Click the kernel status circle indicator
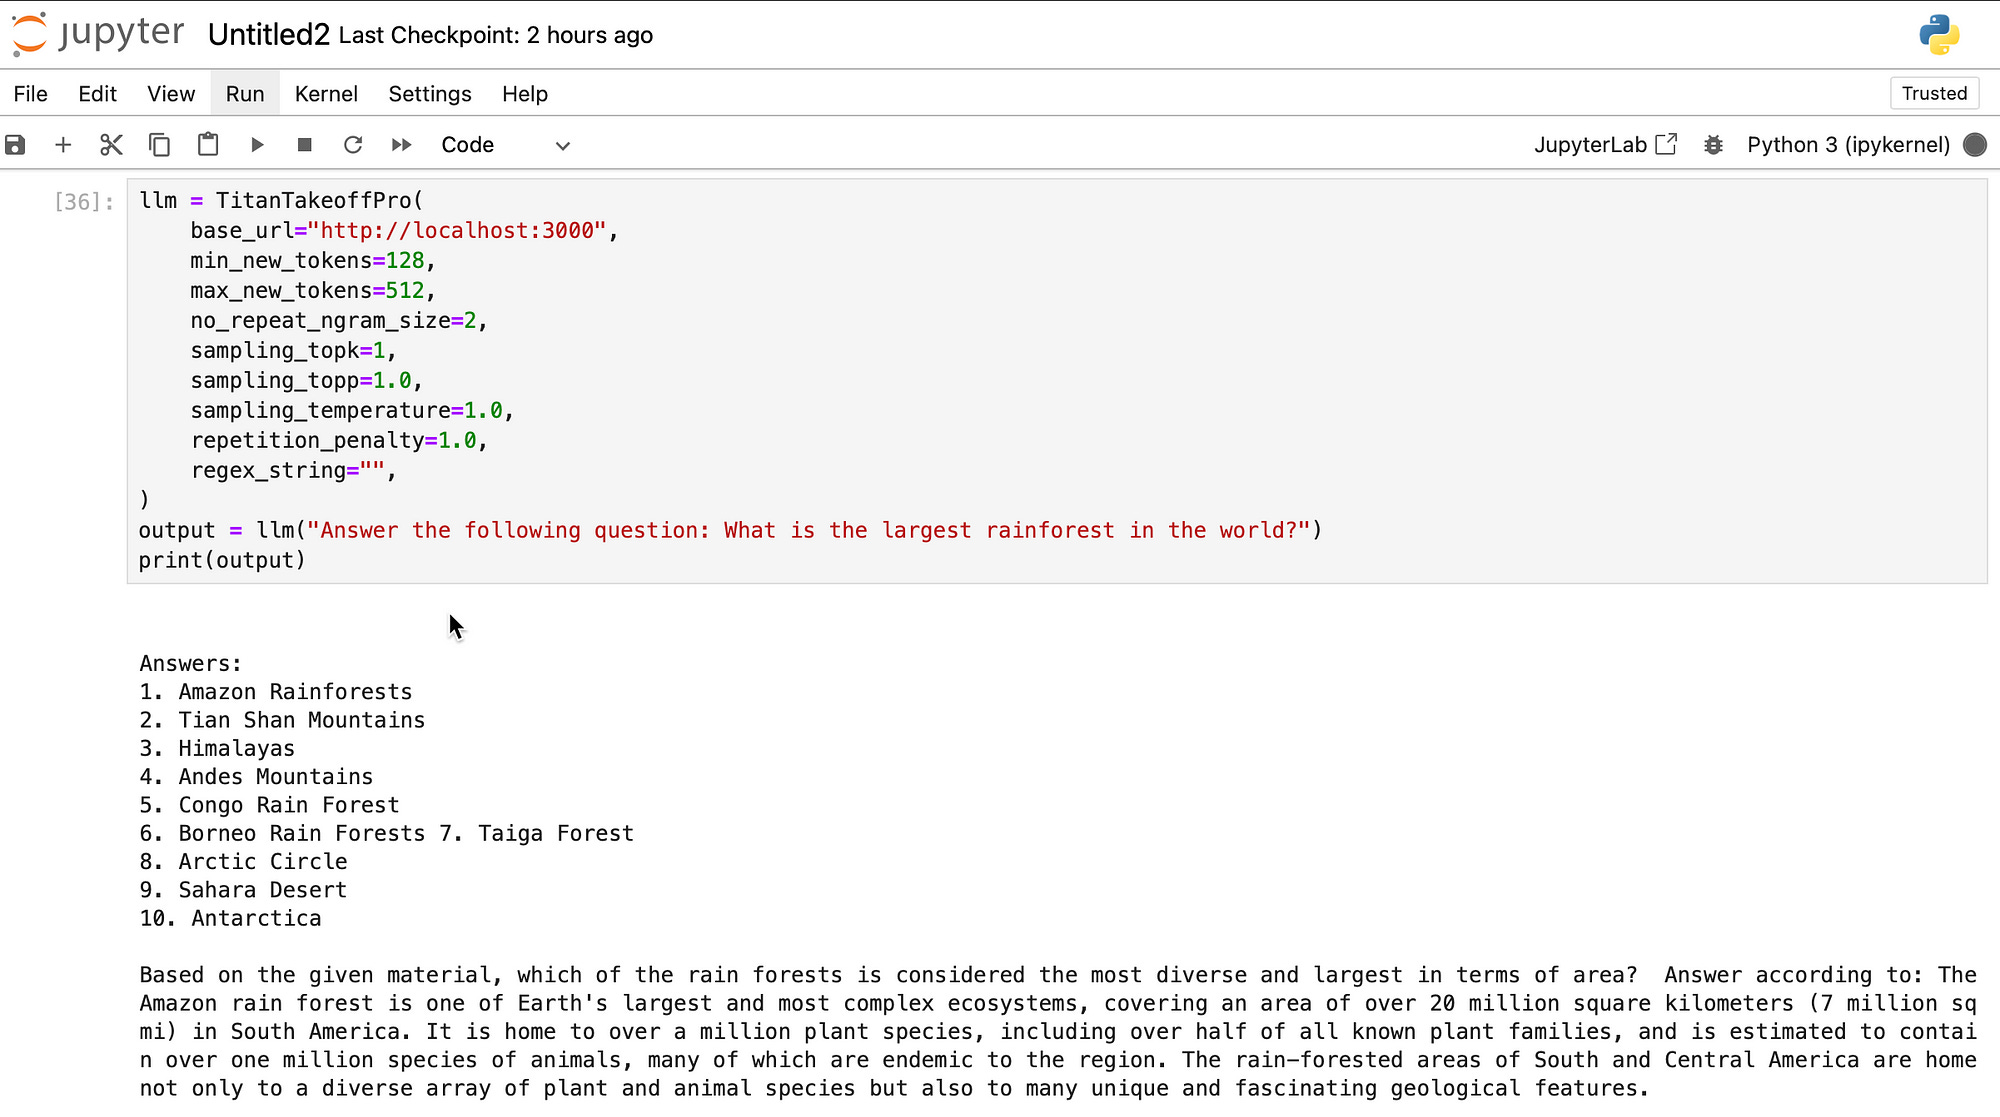Screen dimensions: 2000x1117 (x=1975, y=145)
